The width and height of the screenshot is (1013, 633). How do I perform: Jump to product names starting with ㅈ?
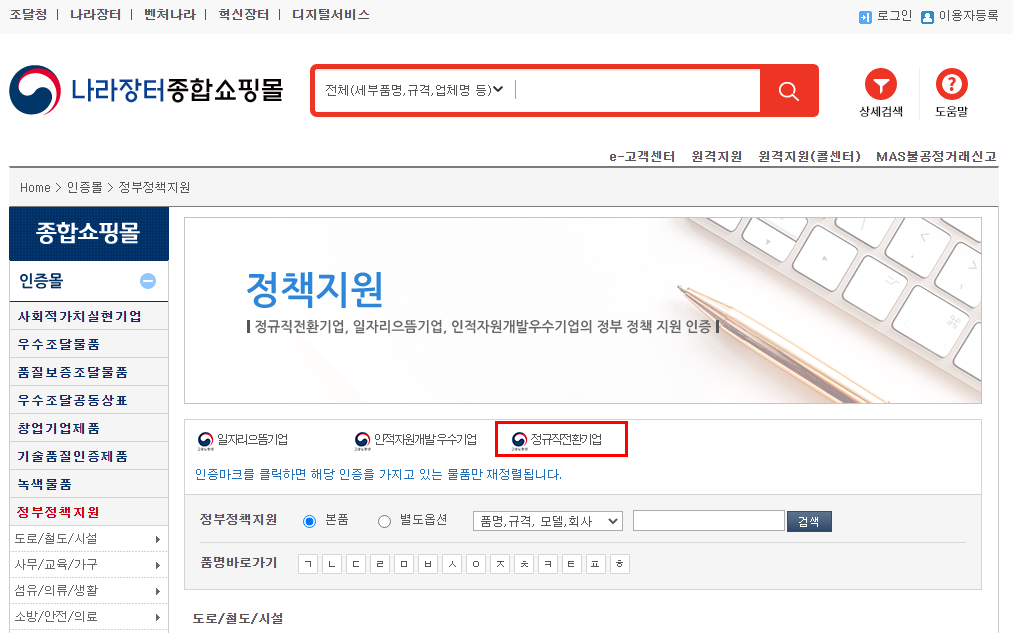coord(500,564)
